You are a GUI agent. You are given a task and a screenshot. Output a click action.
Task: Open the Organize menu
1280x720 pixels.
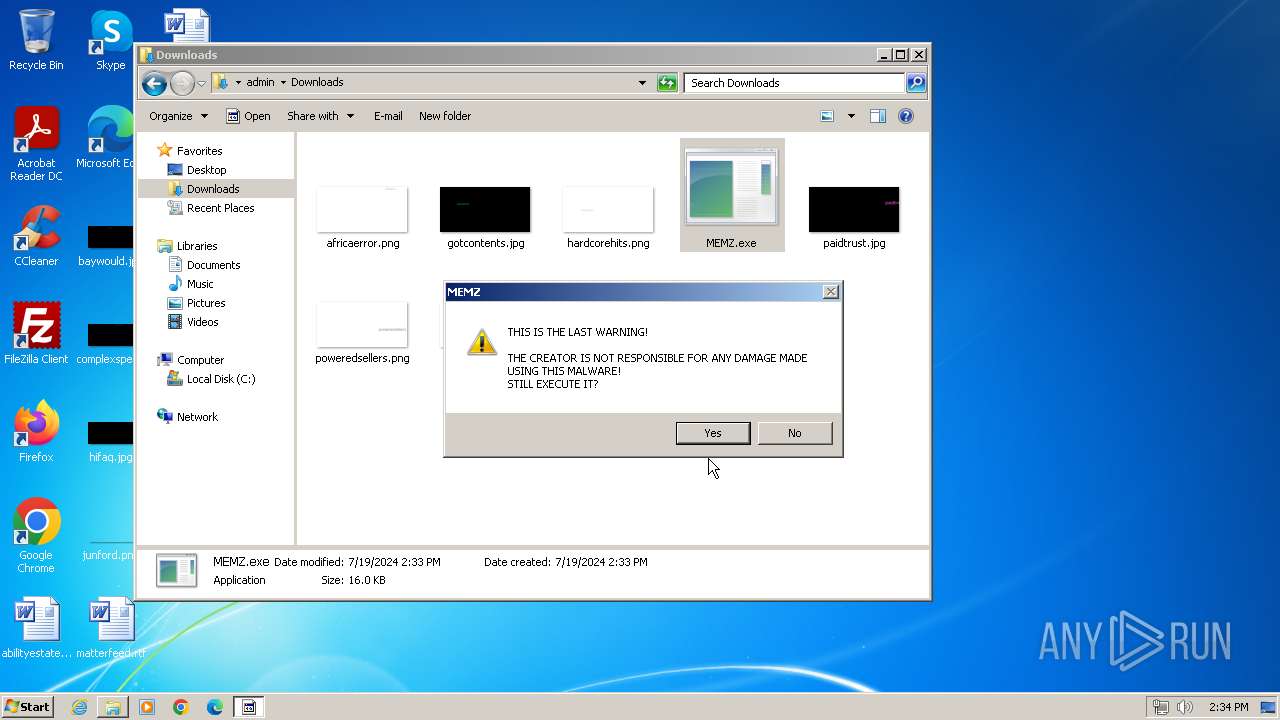[178, 116]
